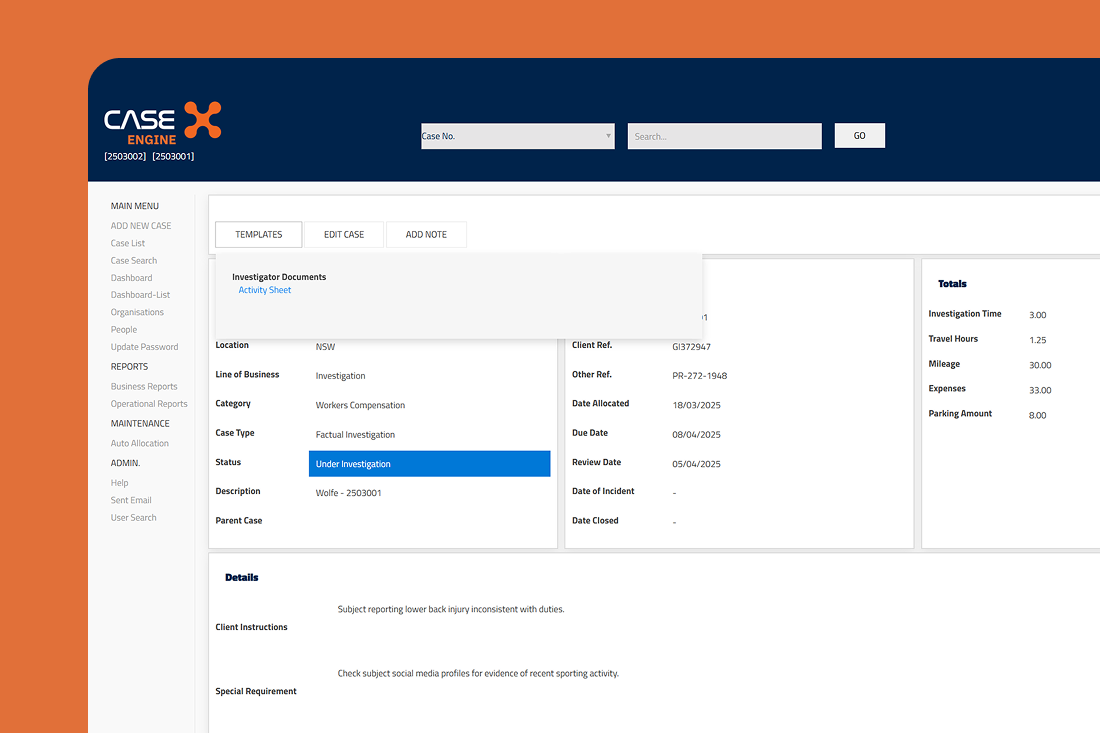Click the Search input field
The width and height of the screenshot is (1100, 733).
tap(725, 136)
